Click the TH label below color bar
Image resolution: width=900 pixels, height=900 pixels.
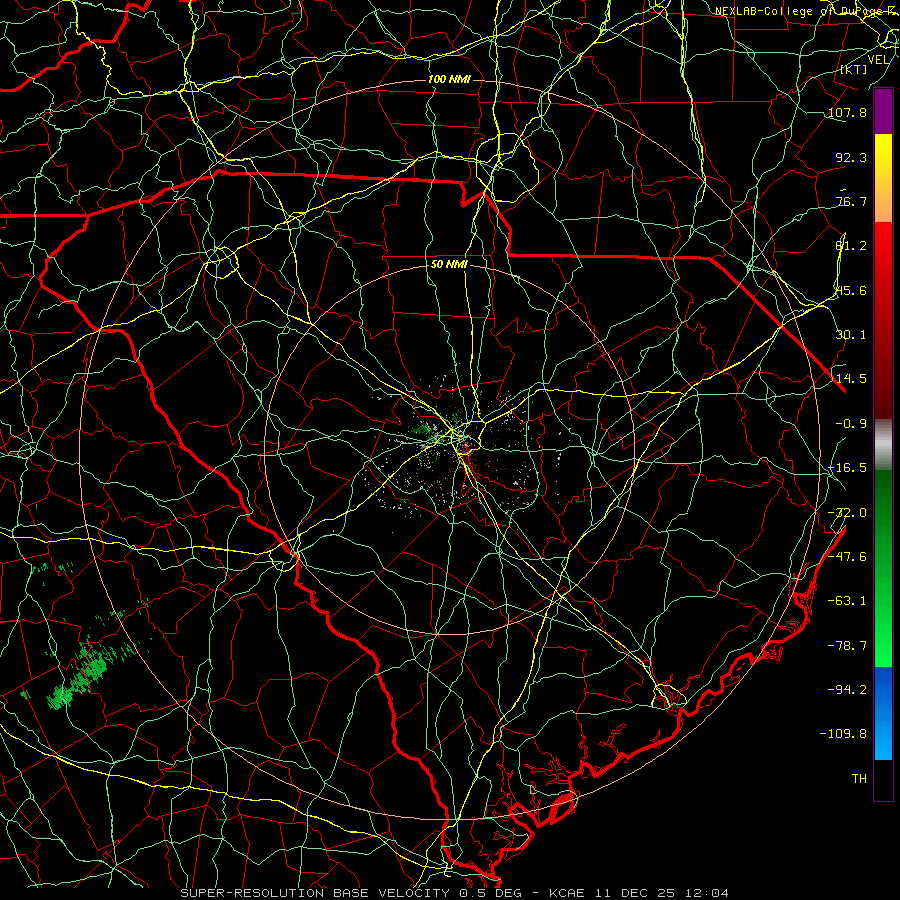point(859,778)
